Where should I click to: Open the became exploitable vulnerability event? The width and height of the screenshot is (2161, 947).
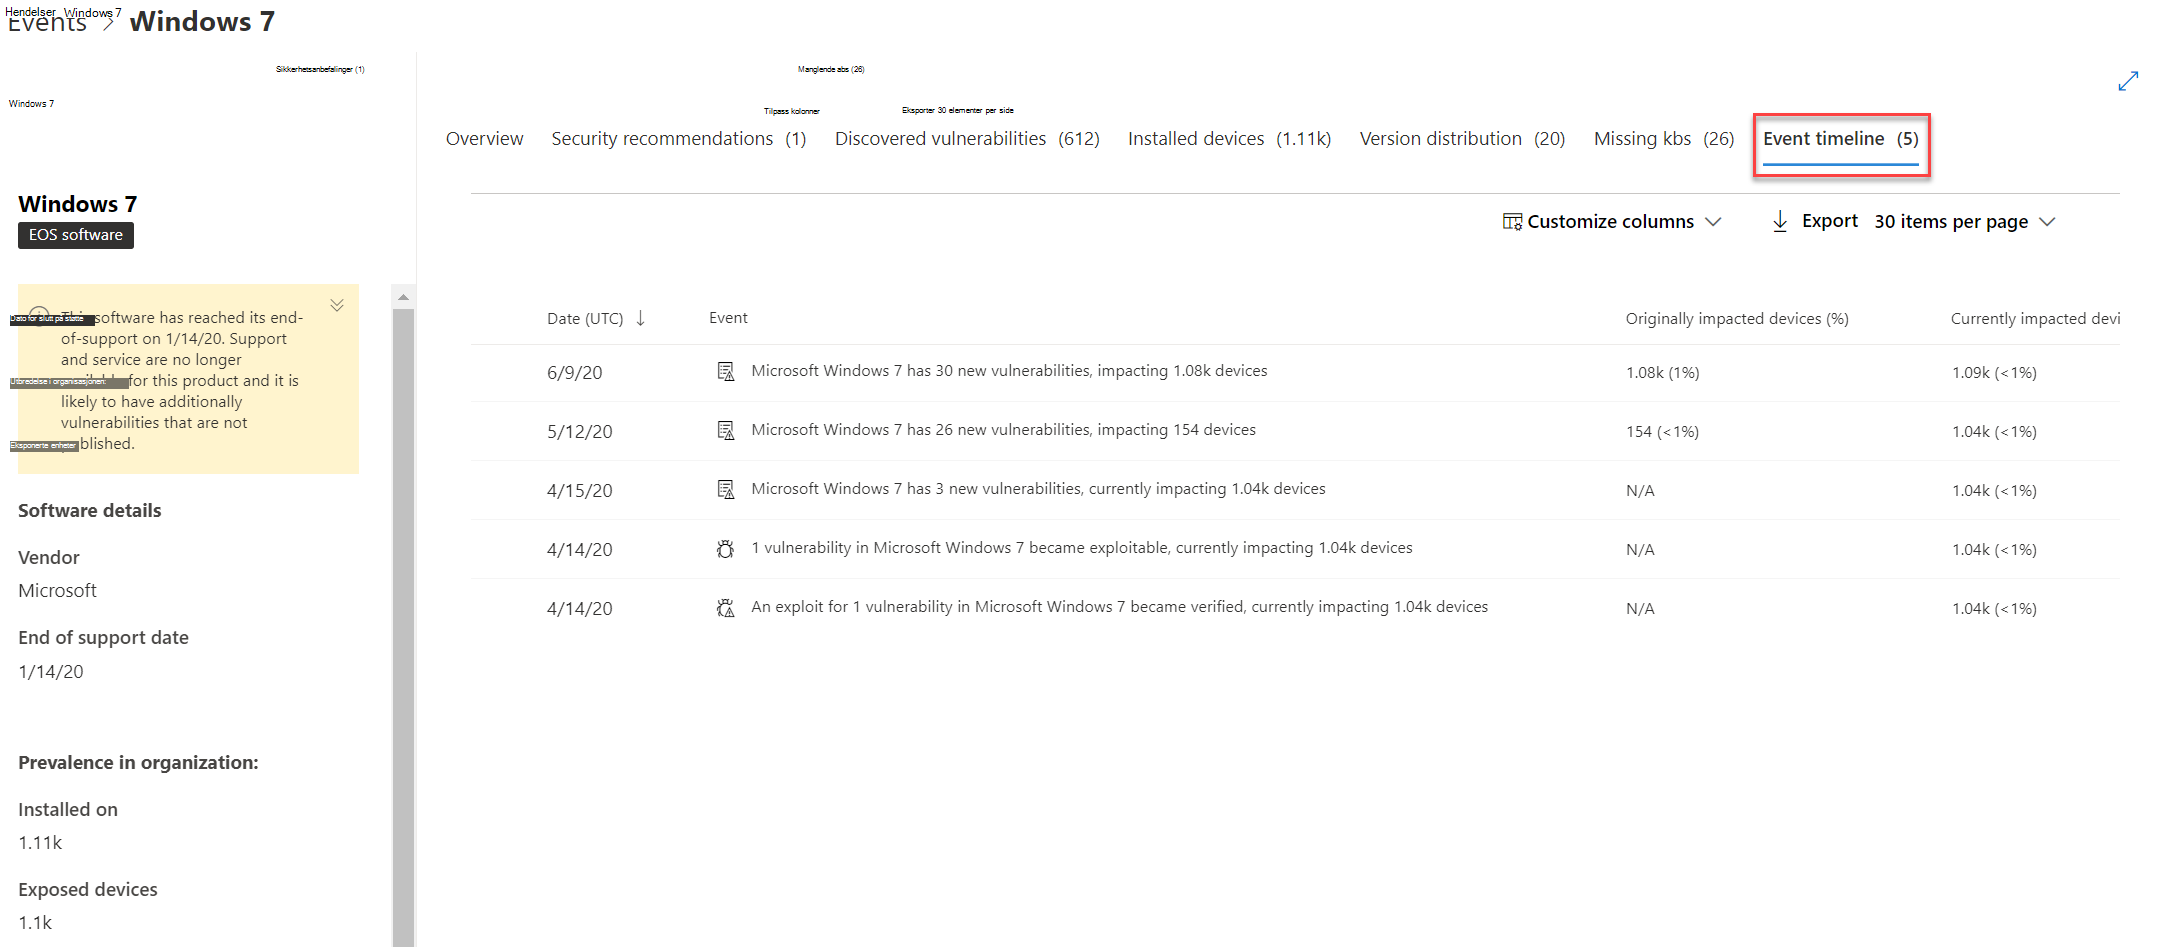[x=1082, y=548]
